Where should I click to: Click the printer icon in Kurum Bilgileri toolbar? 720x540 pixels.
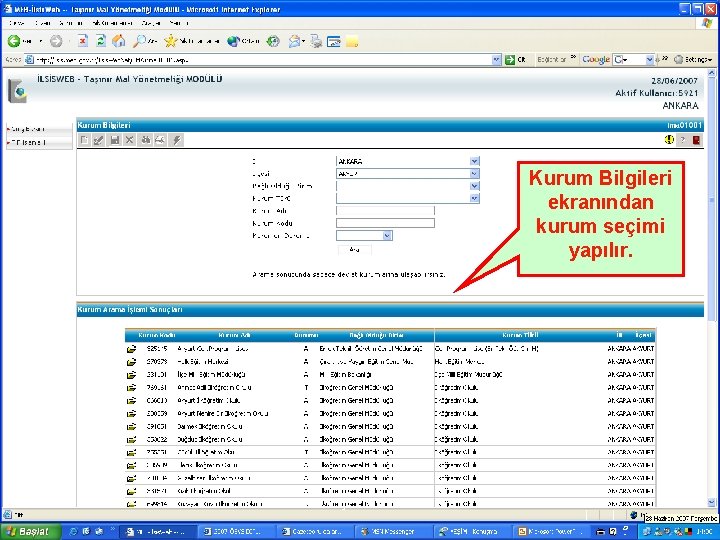(160, 140)
